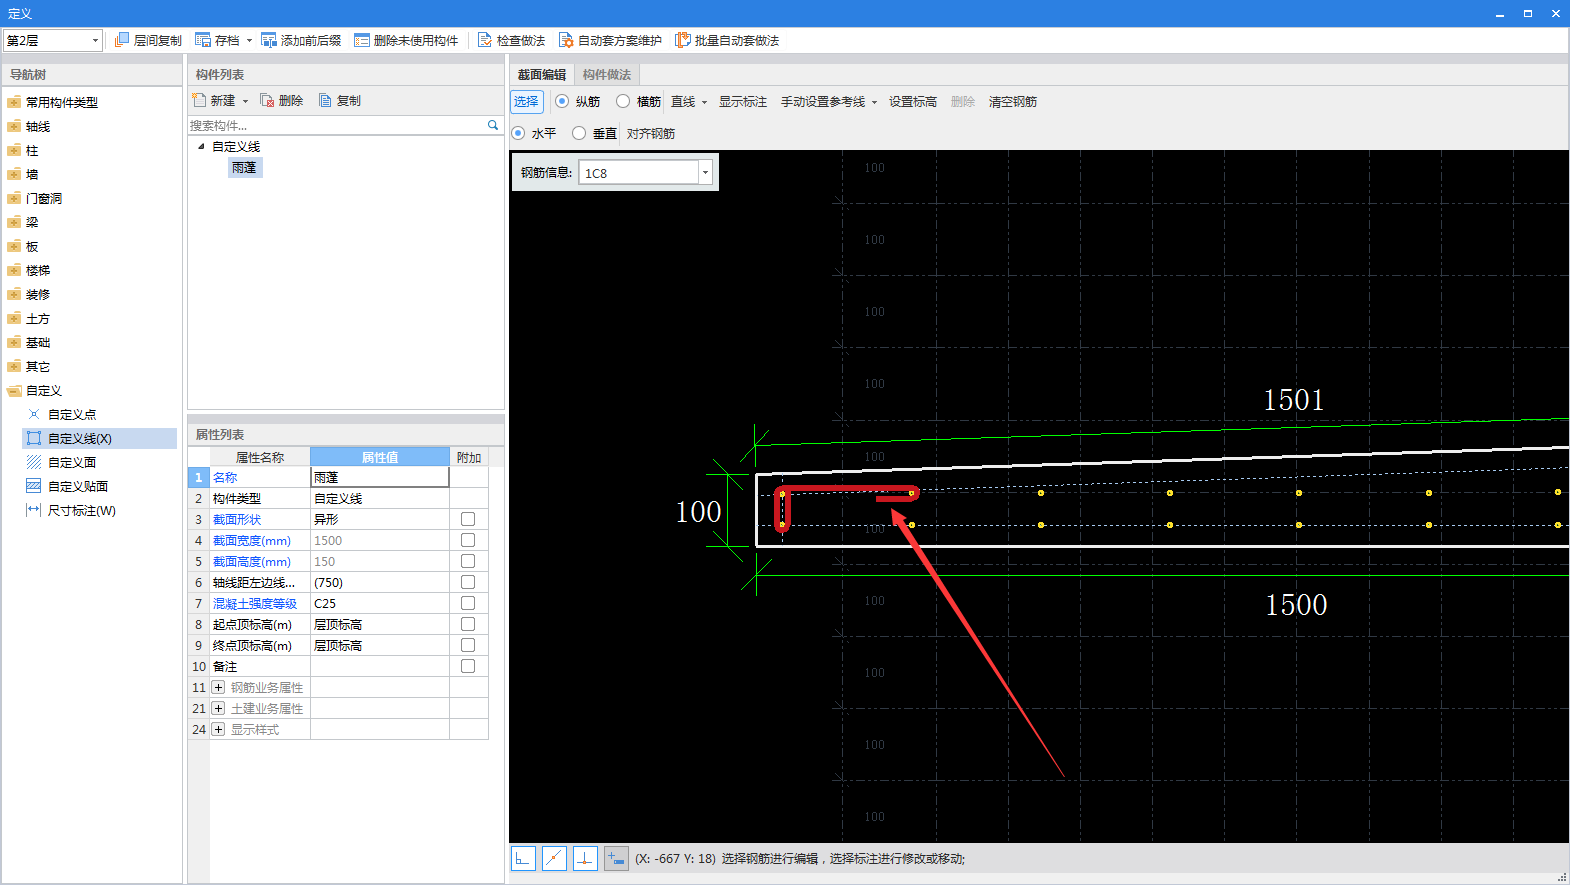Select the 横筋 transverse rebar radio button
The width and height of the screenshot is (1570, 885).
click(x=623, y=101)
